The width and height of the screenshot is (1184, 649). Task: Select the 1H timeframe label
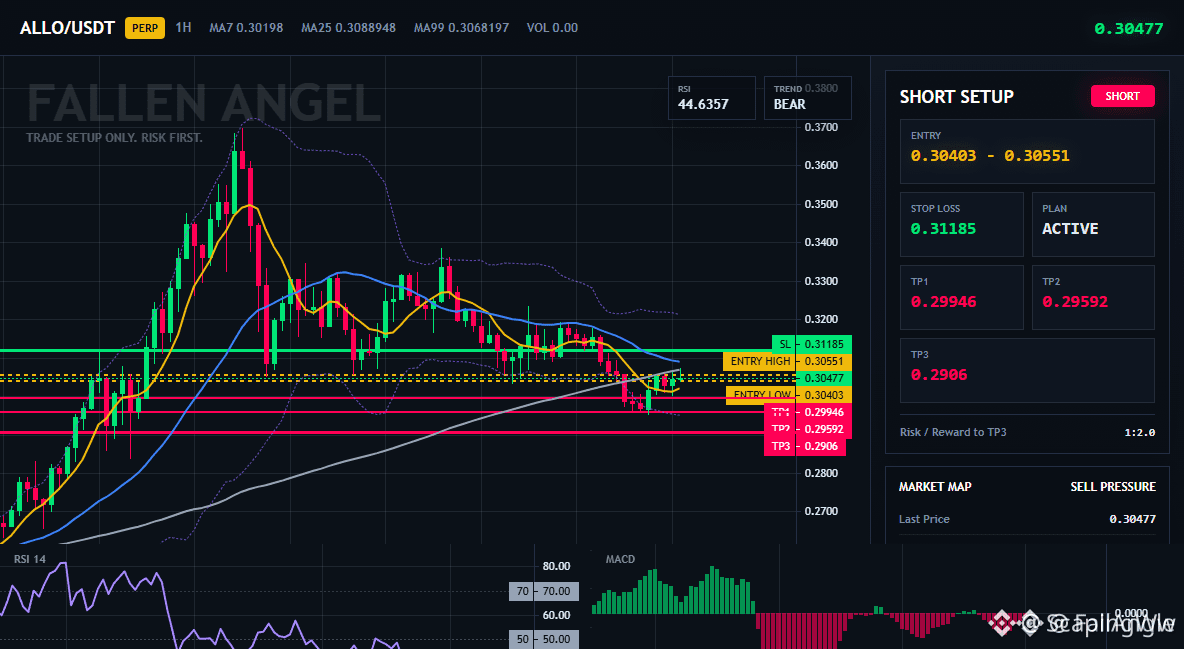point(183,27)
